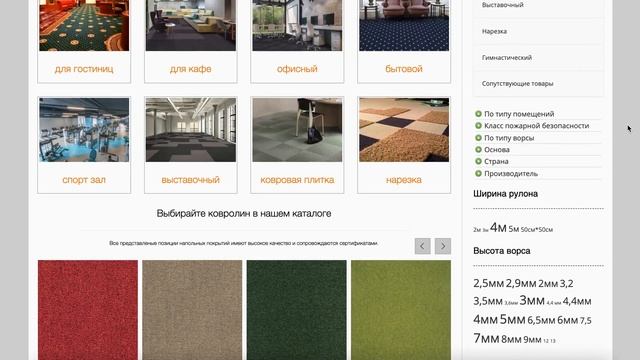
Task: Expand the 'По типу ворсы' filter
Action: point(504,138)
